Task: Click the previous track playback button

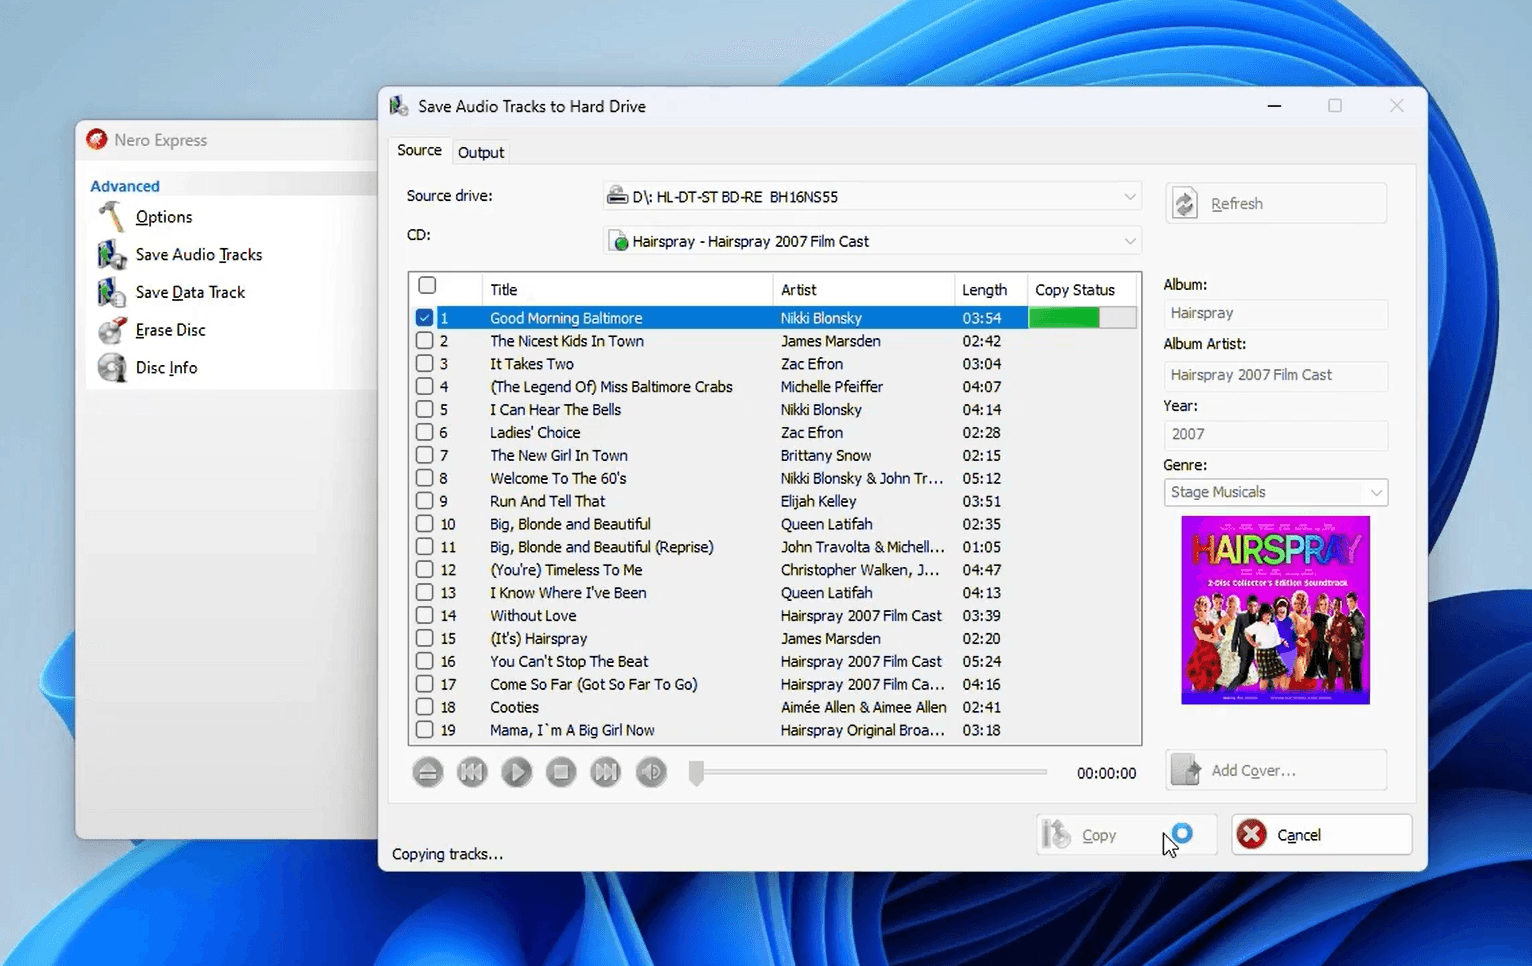Action: tap(472, 772)
